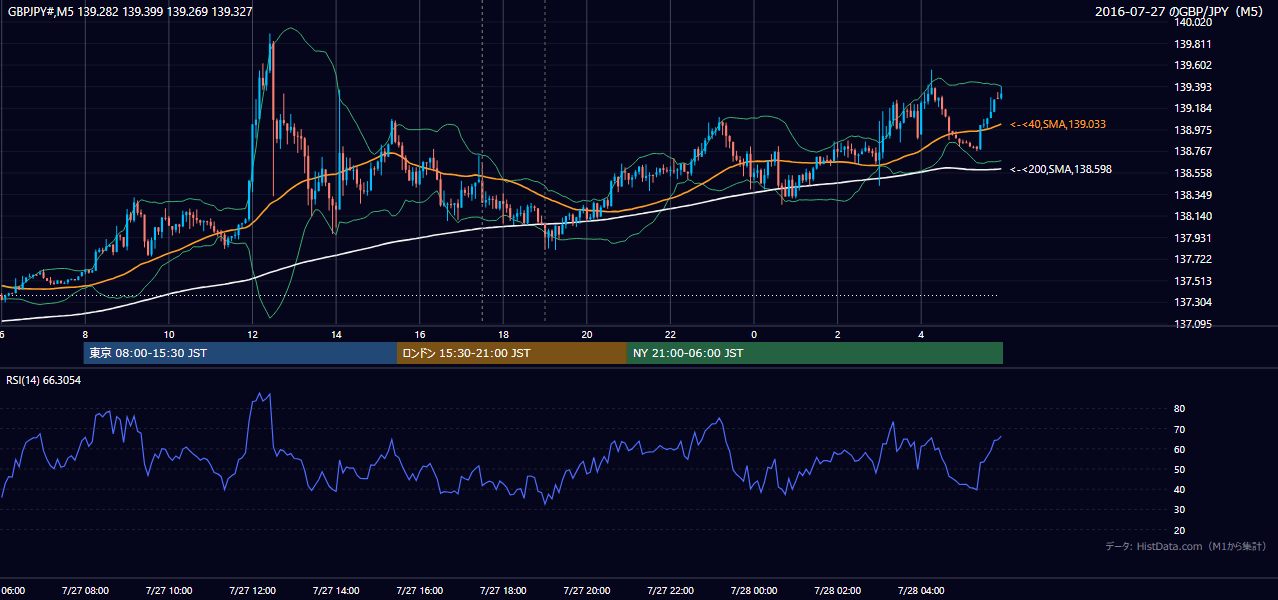Click price axis value 138.558
This screenshot has width=1278, height=600.
point(1194,173)
